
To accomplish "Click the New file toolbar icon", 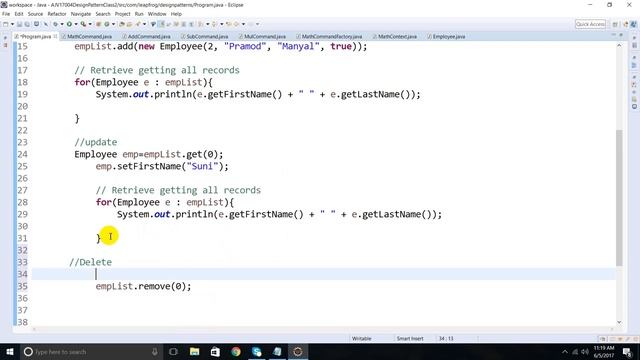I will (6, 24).
